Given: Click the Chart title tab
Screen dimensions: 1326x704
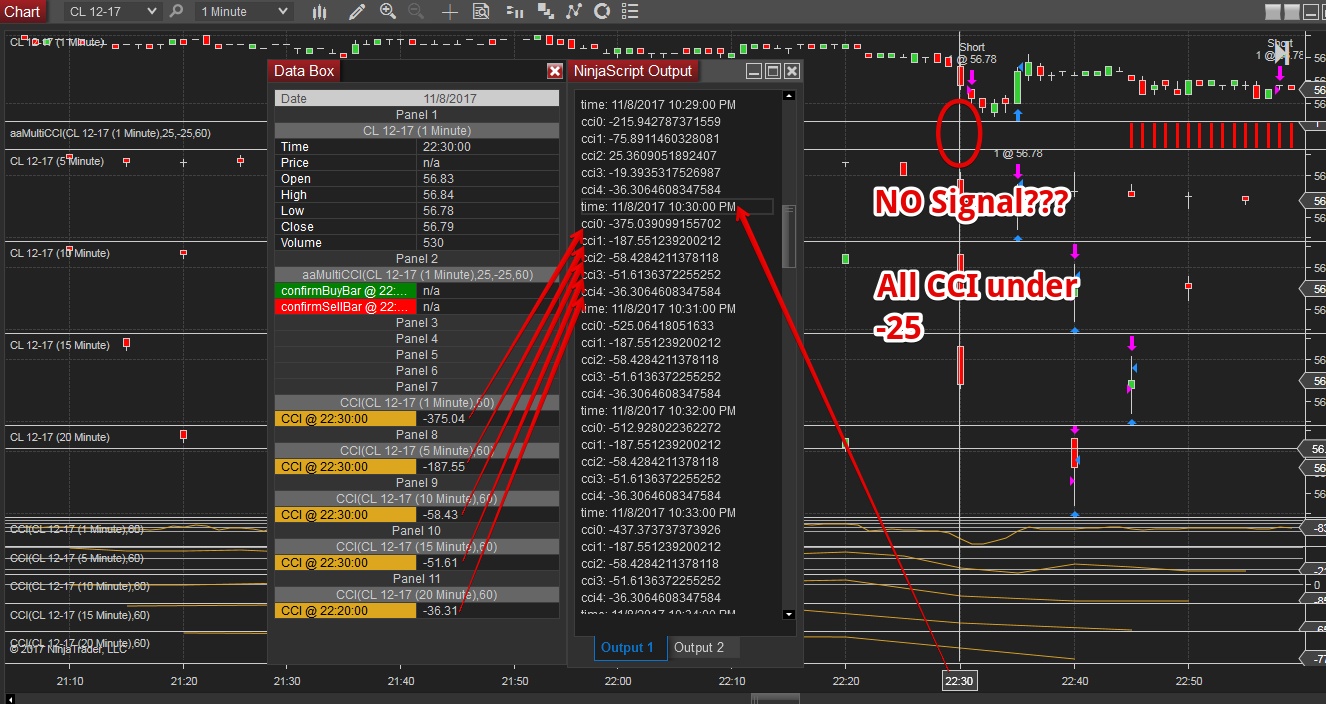Looking at the screenshot, I should click(22, 11).
